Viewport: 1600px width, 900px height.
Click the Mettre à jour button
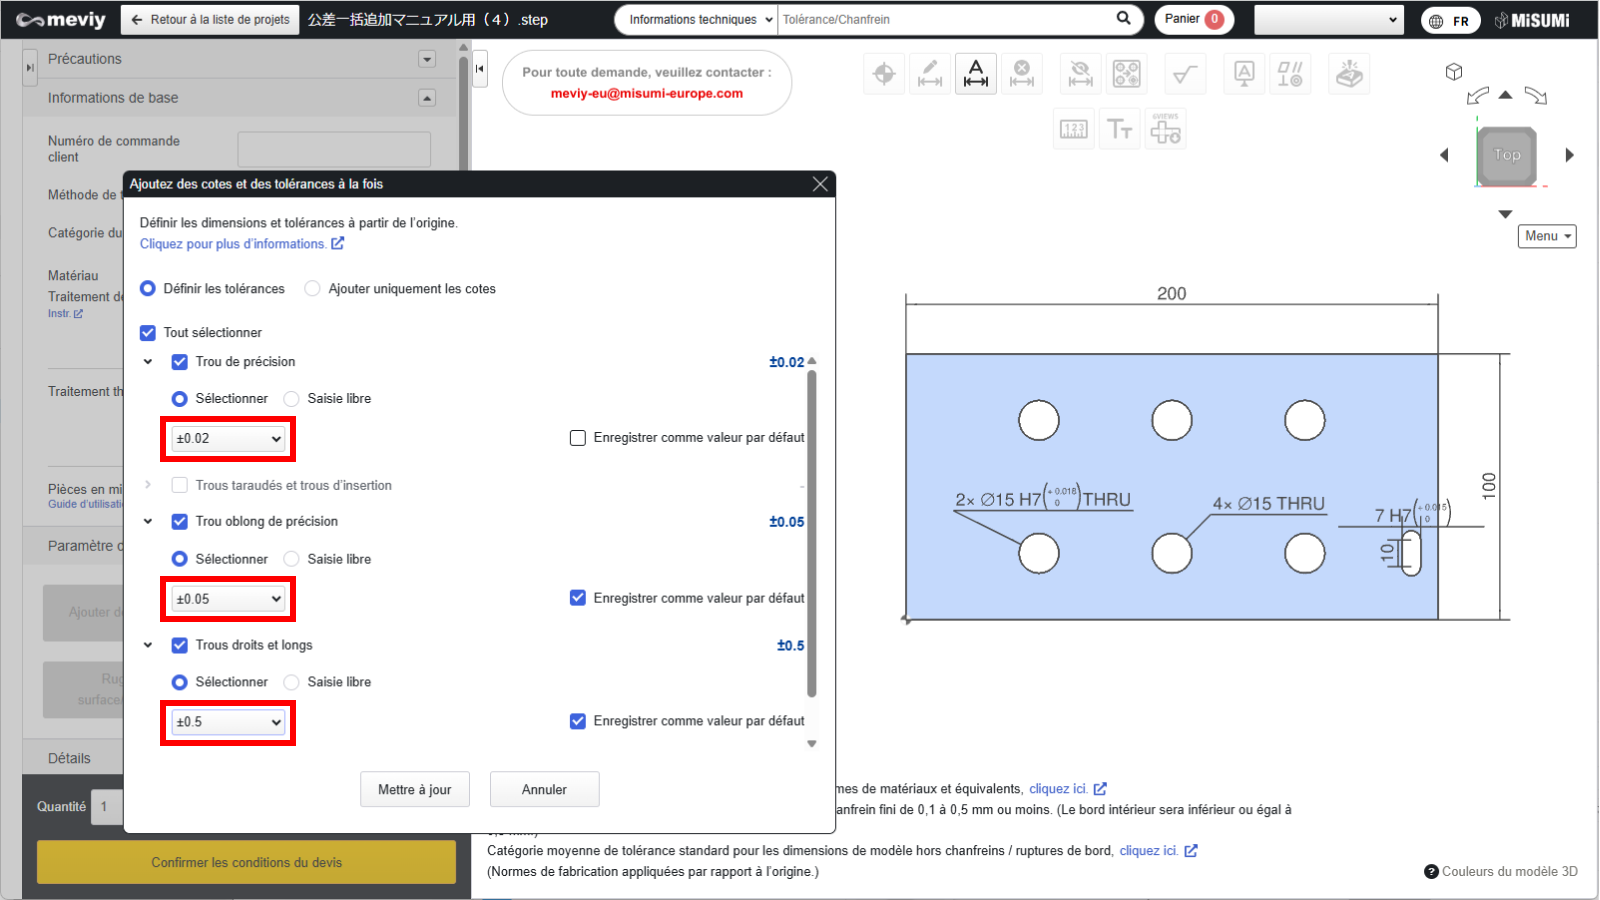tap(414, 790)
